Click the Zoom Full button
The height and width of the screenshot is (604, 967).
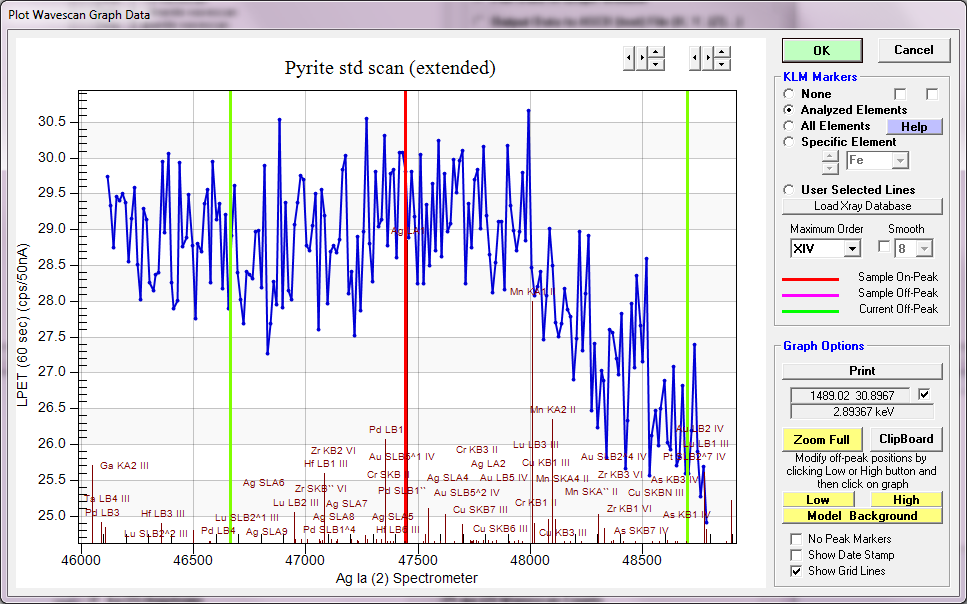click(x=821, y=439)
